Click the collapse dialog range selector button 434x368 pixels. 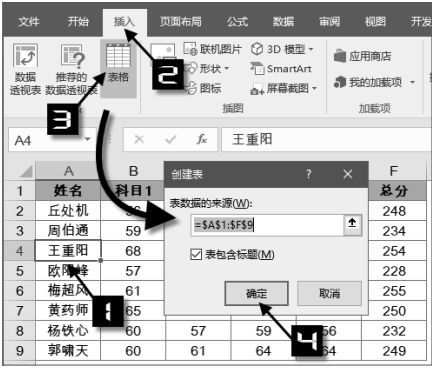tap(352, 225)
